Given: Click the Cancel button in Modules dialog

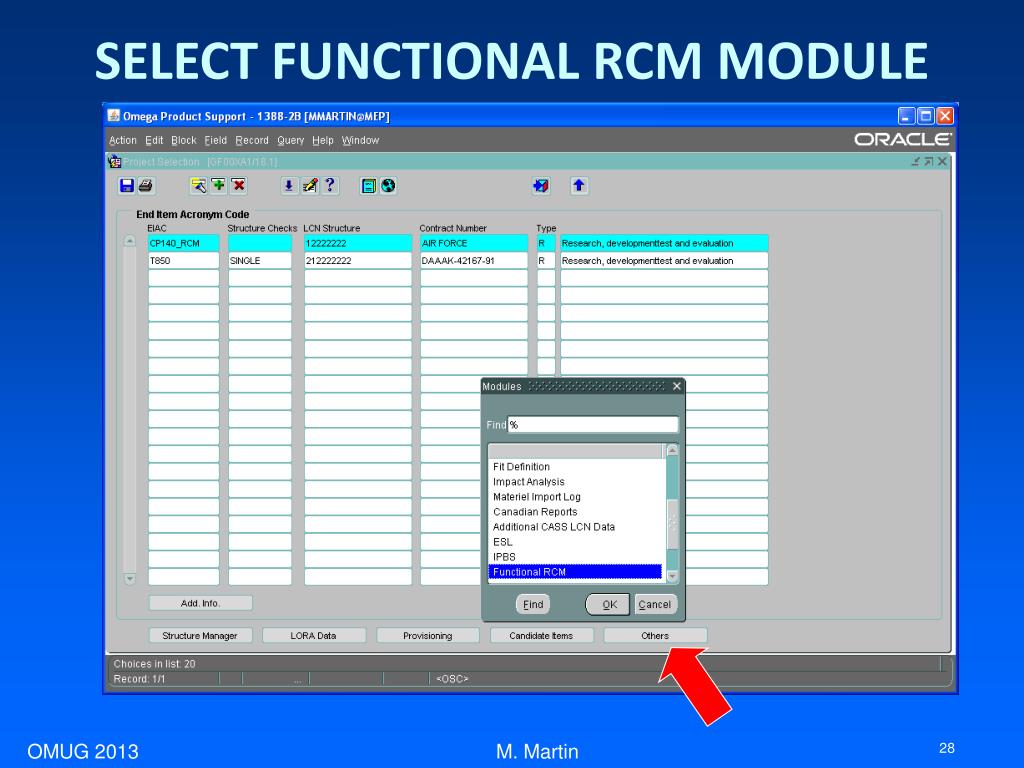Looking at the screenshot, I should tap(655, 605).
